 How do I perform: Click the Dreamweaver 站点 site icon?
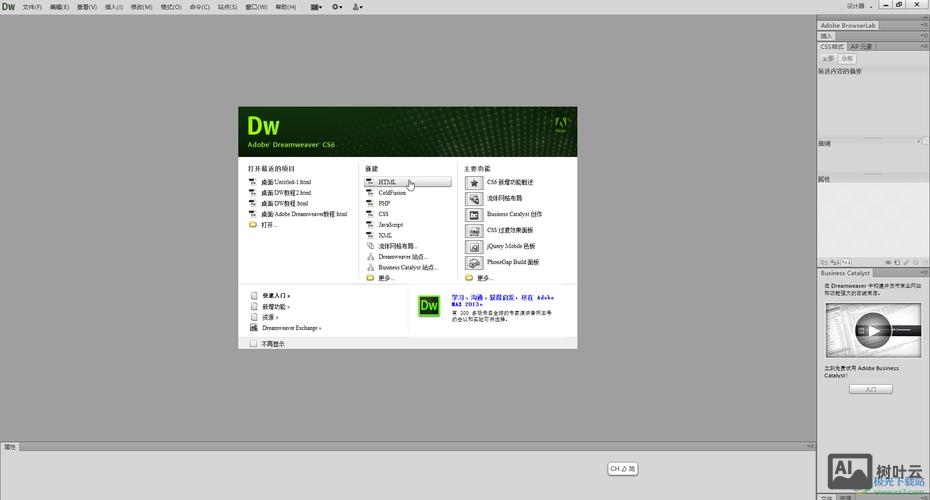pos(371,257)
